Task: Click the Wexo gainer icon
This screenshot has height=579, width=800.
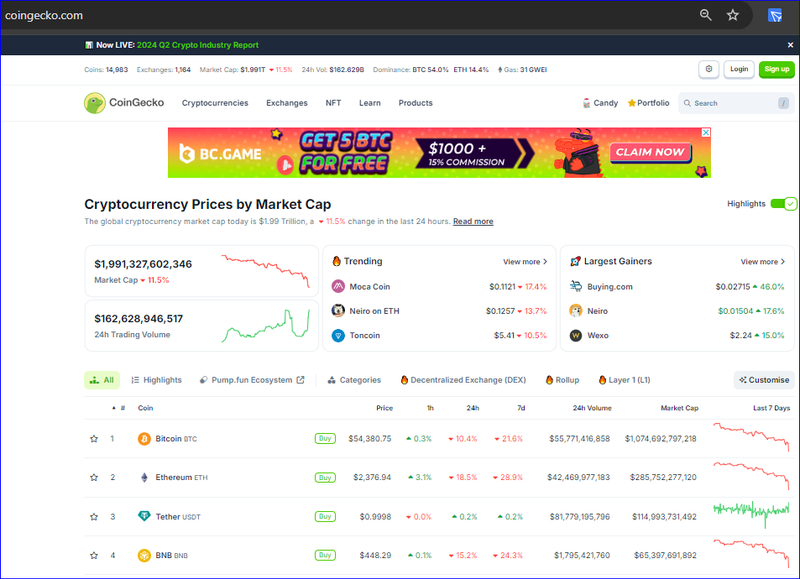Action: click(576, 335)
